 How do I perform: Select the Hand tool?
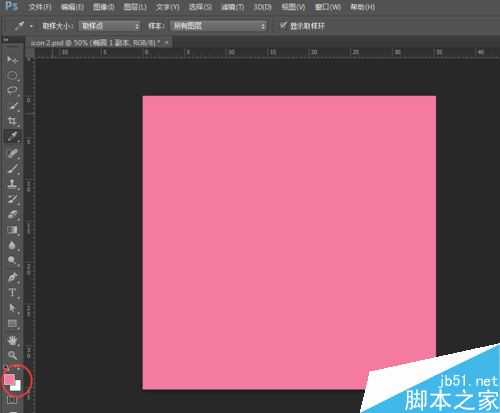(x=12, y=341)
